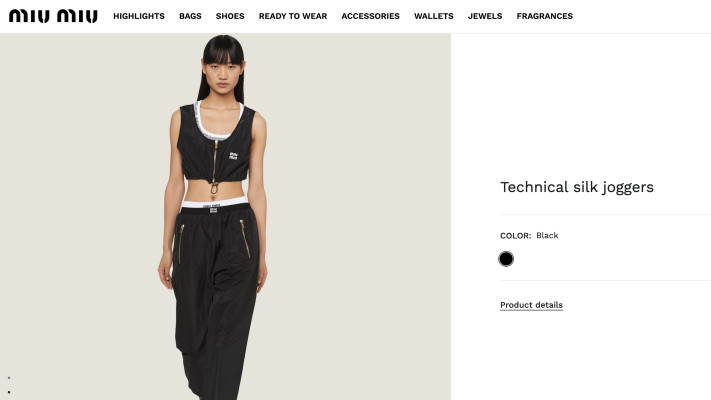Click the black zip crop top in photo
Screen dimensions: 711x400
(214, 143)
